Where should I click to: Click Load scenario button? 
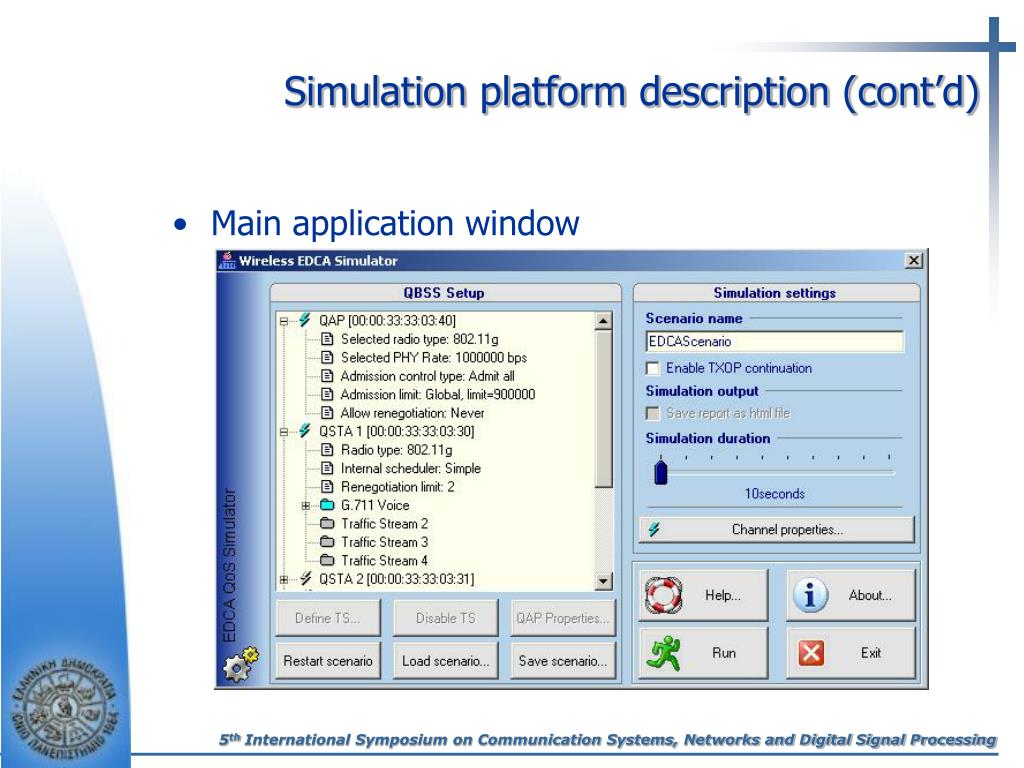point(445,661)
